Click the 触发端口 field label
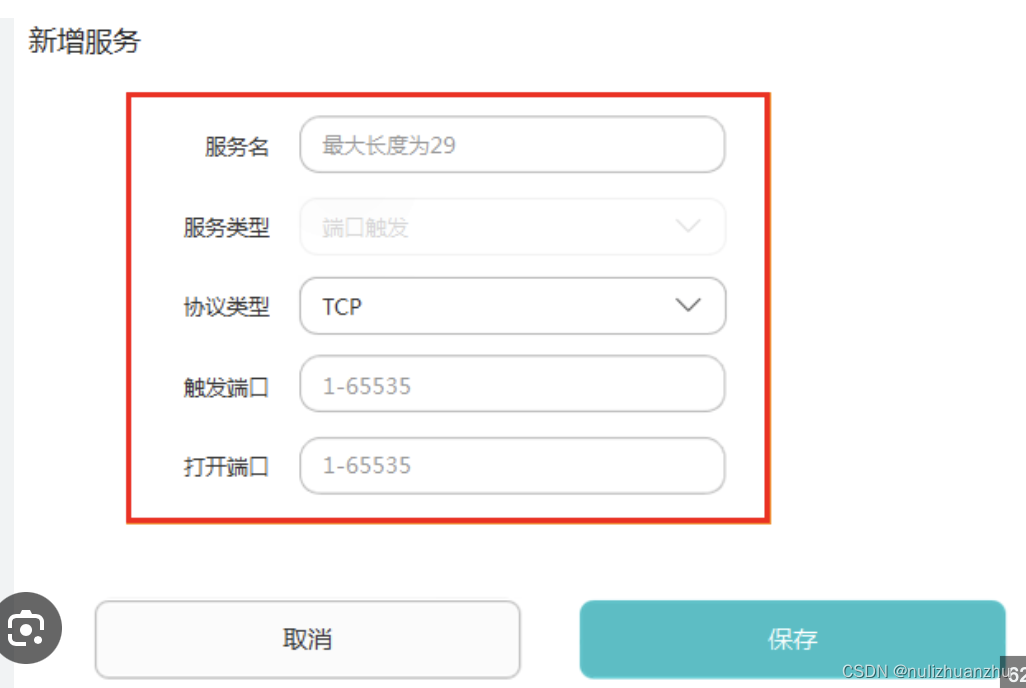Image resolution: width=1026 pixels, height=688 pixels. click(226, 387)
